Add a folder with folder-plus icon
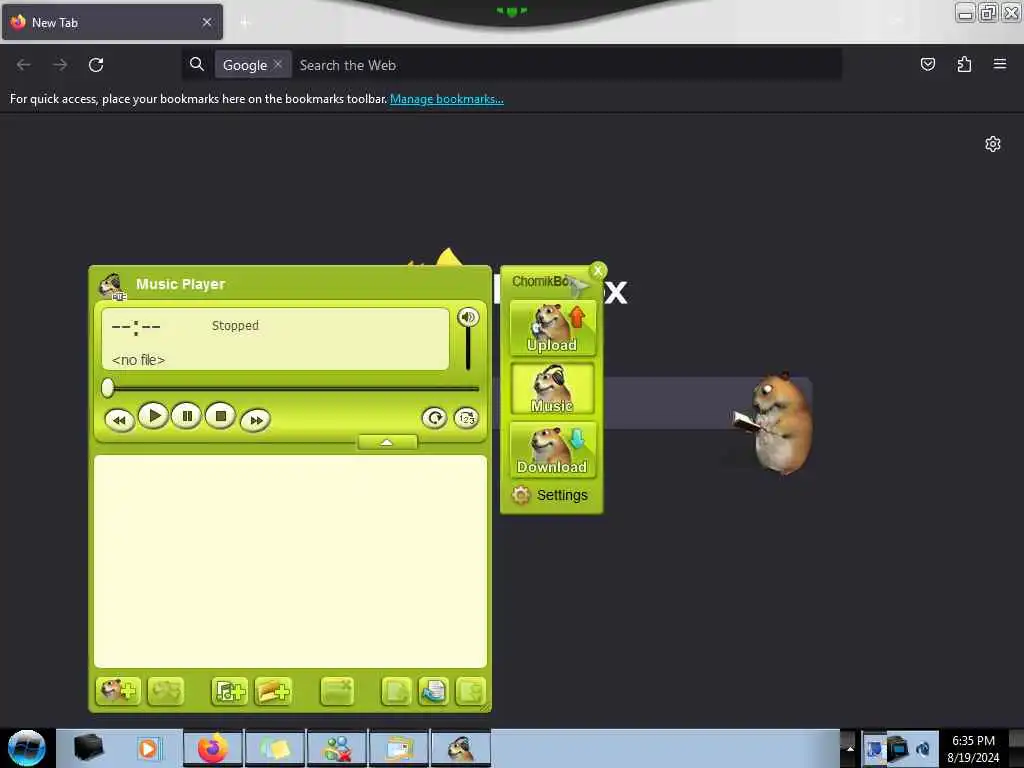The height and width of the screenshot is (768, 1024). click(273, 691)
